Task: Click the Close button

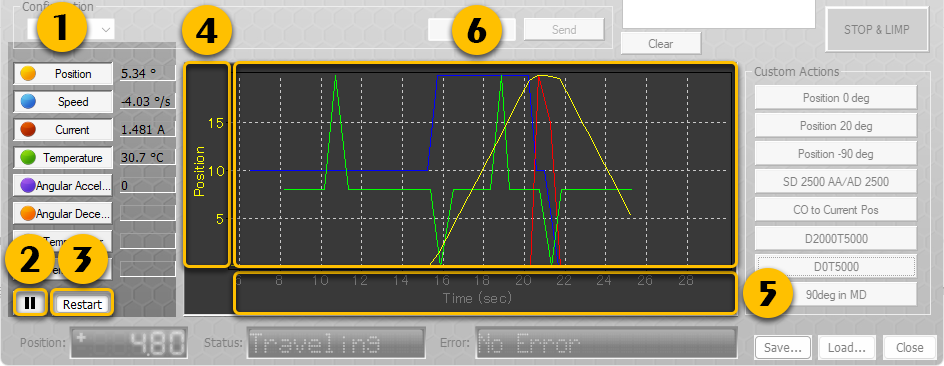Action: (x=909, y=347)
